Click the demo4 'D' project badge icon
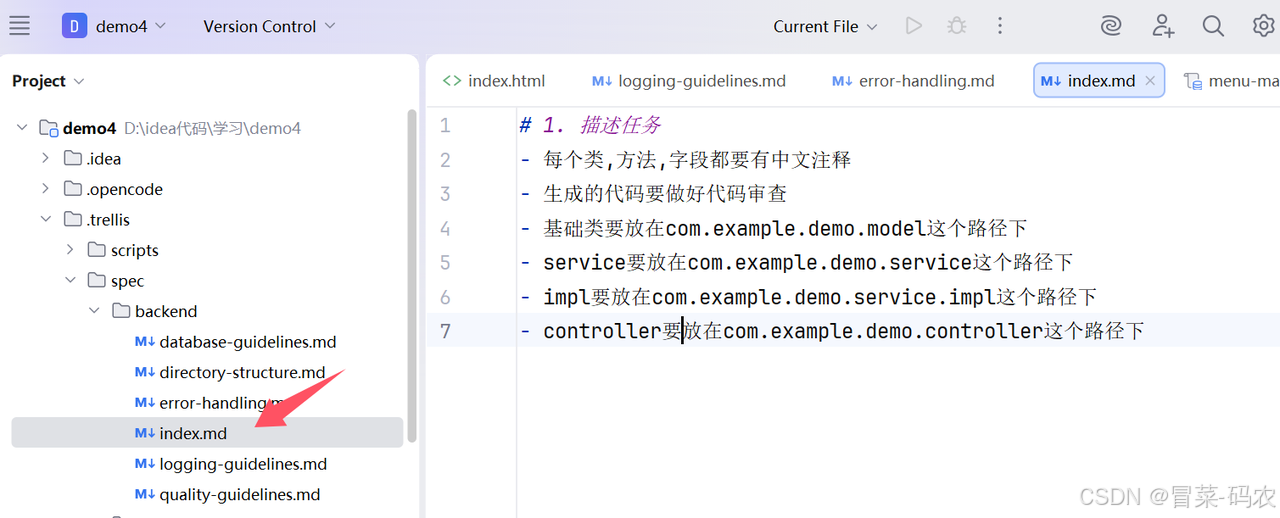 pos(74,26)
